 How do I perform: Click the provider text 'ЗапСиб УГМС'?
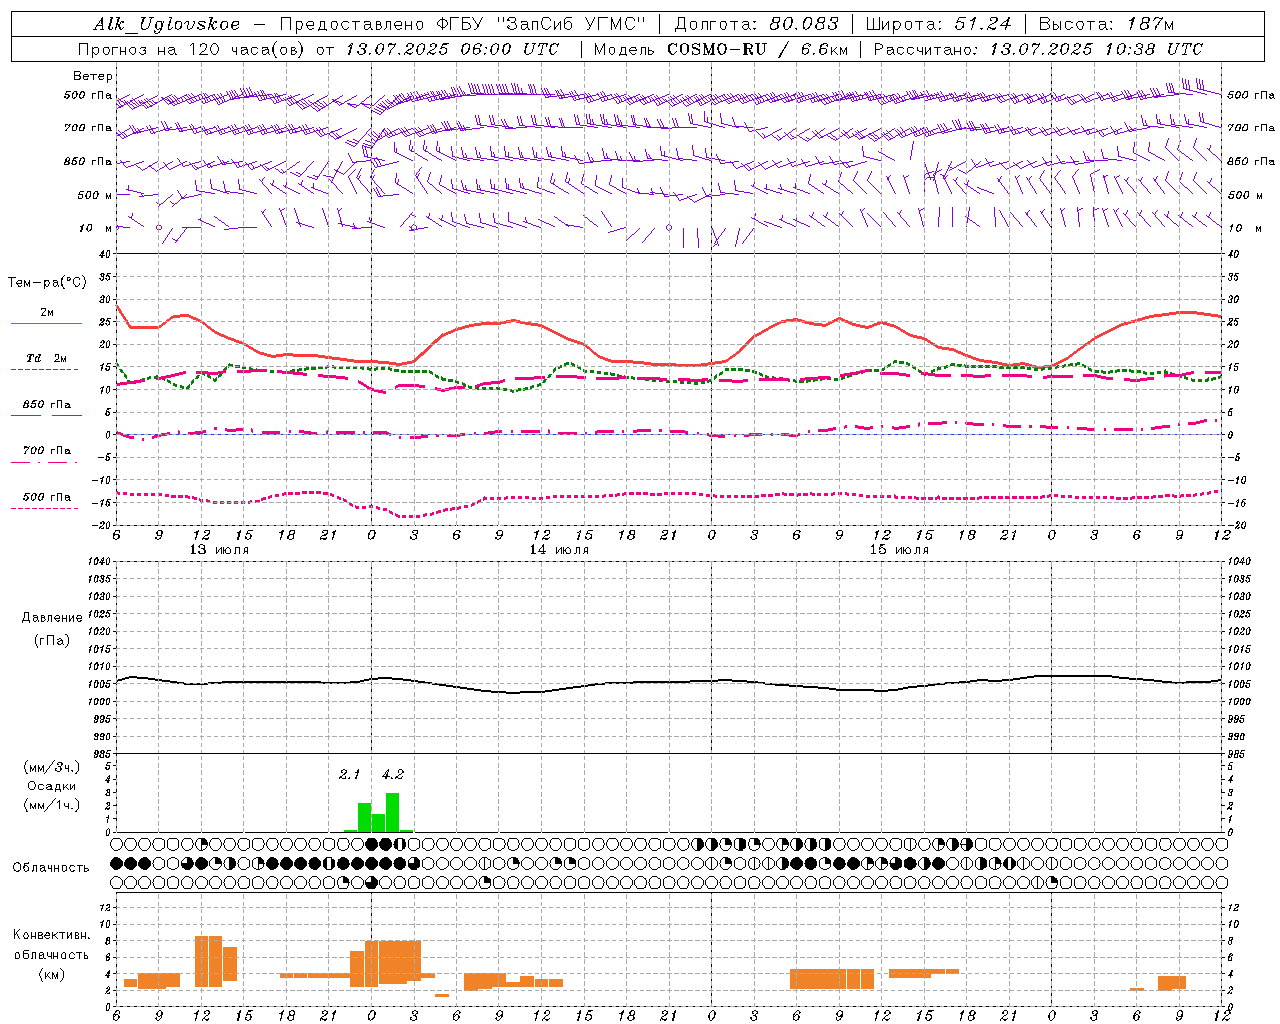pyautogui.click(x=571, y=24)
